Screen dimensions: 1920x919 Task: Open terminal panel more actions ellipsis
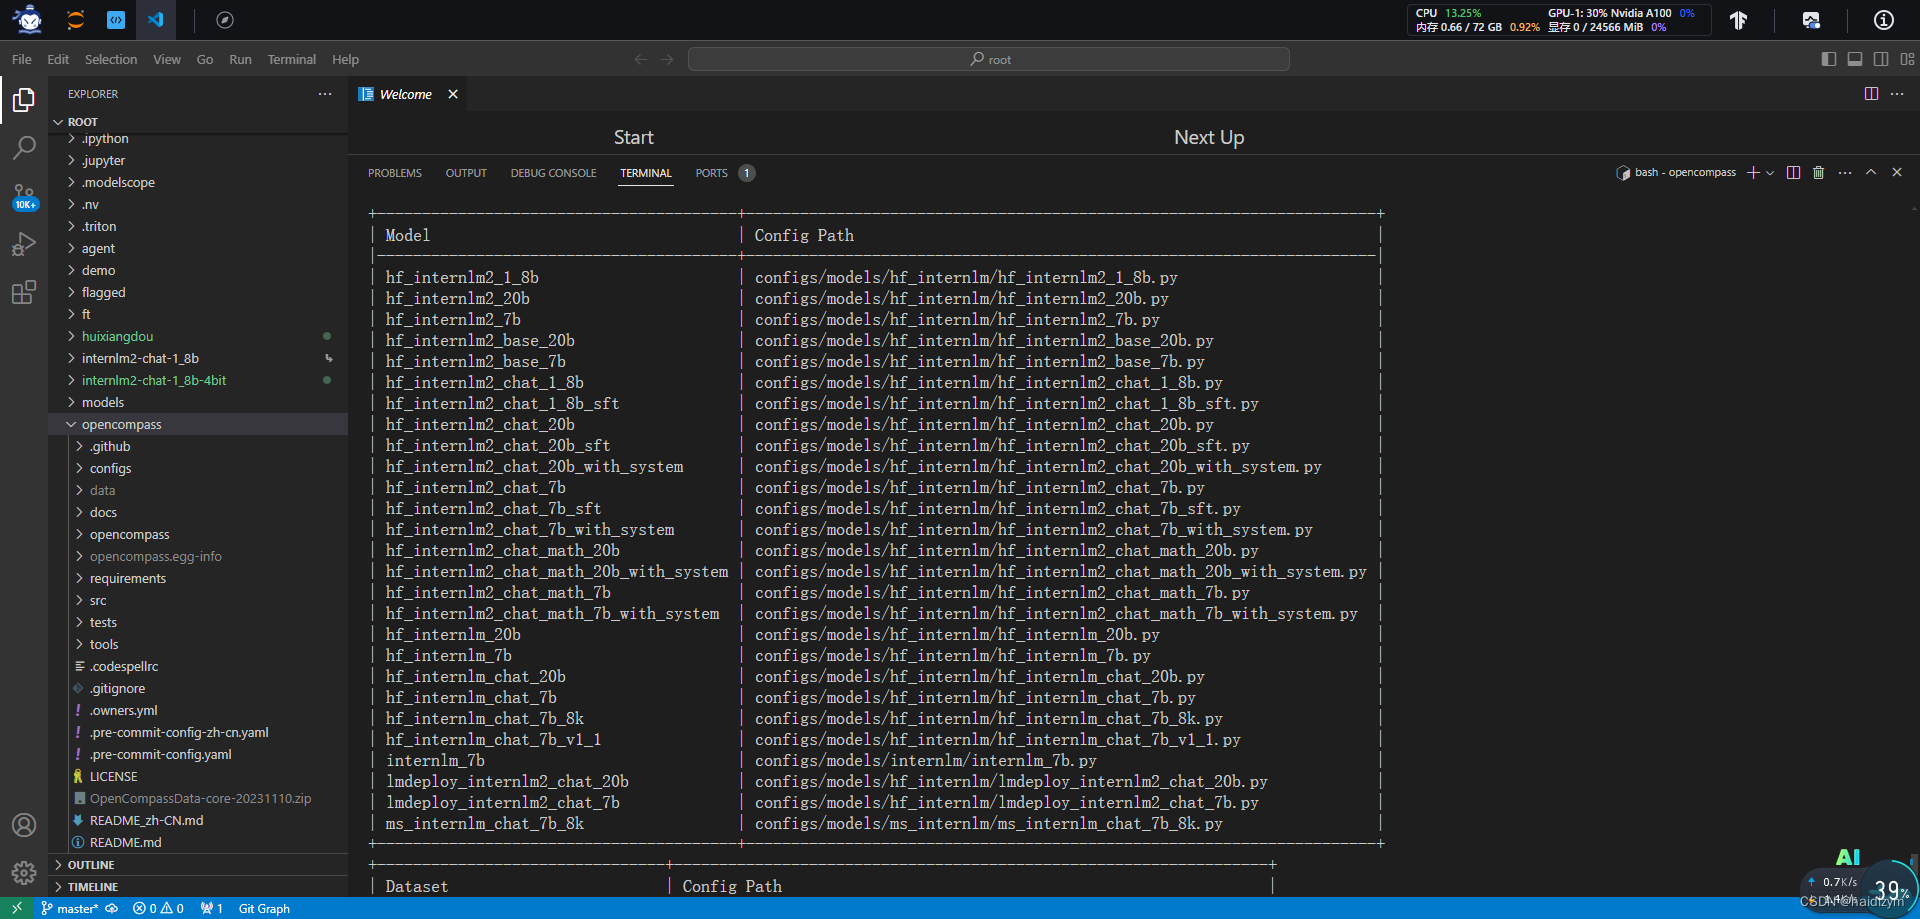point(1845,173)
